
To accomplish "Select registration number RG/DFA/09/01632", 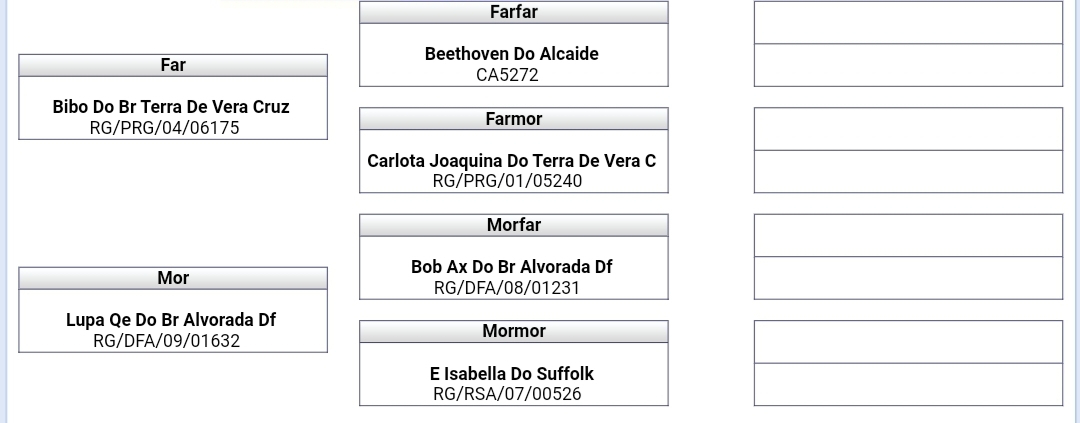I will 167,341.
